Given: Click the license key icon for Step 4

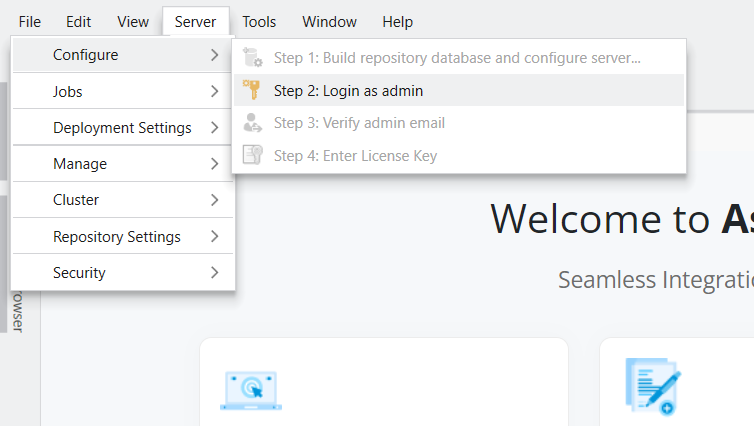Looking at the screenshot, I should pos(251,155).
